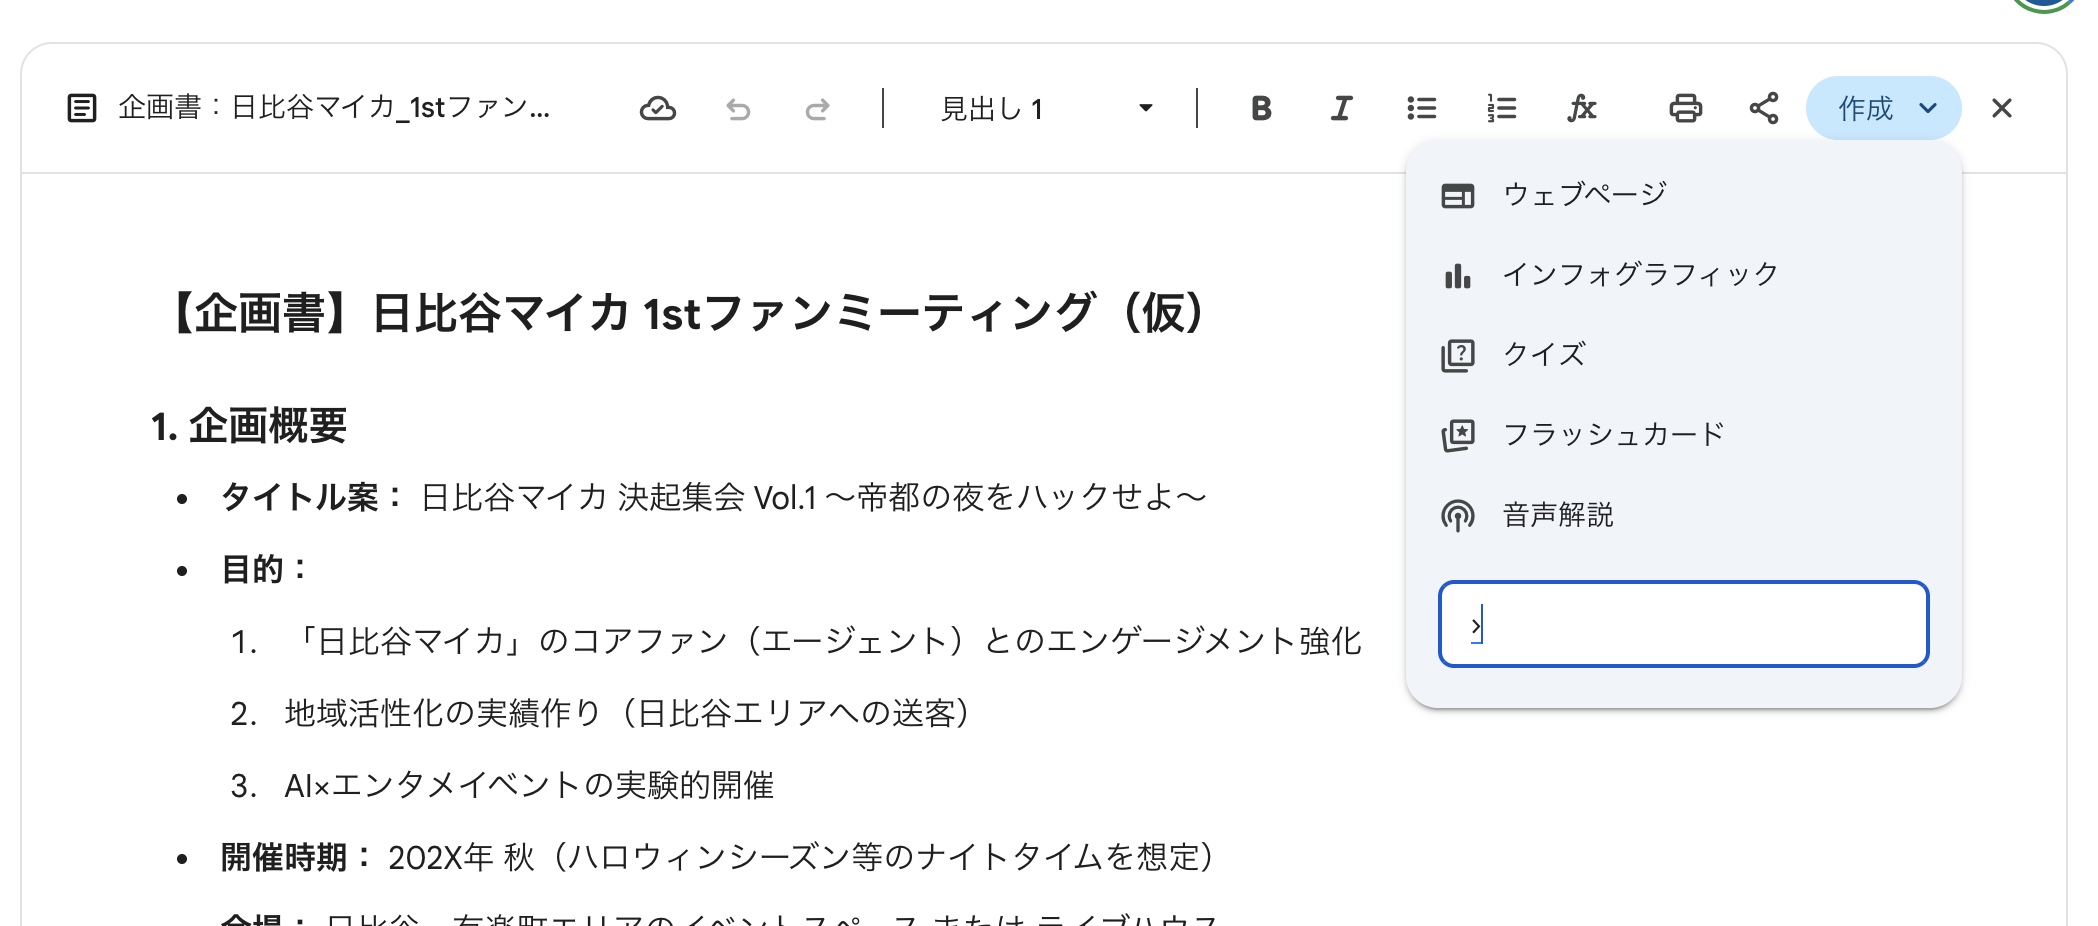
Task: Pick 音声解説 in the create menu
Action: pos(1558,515)
